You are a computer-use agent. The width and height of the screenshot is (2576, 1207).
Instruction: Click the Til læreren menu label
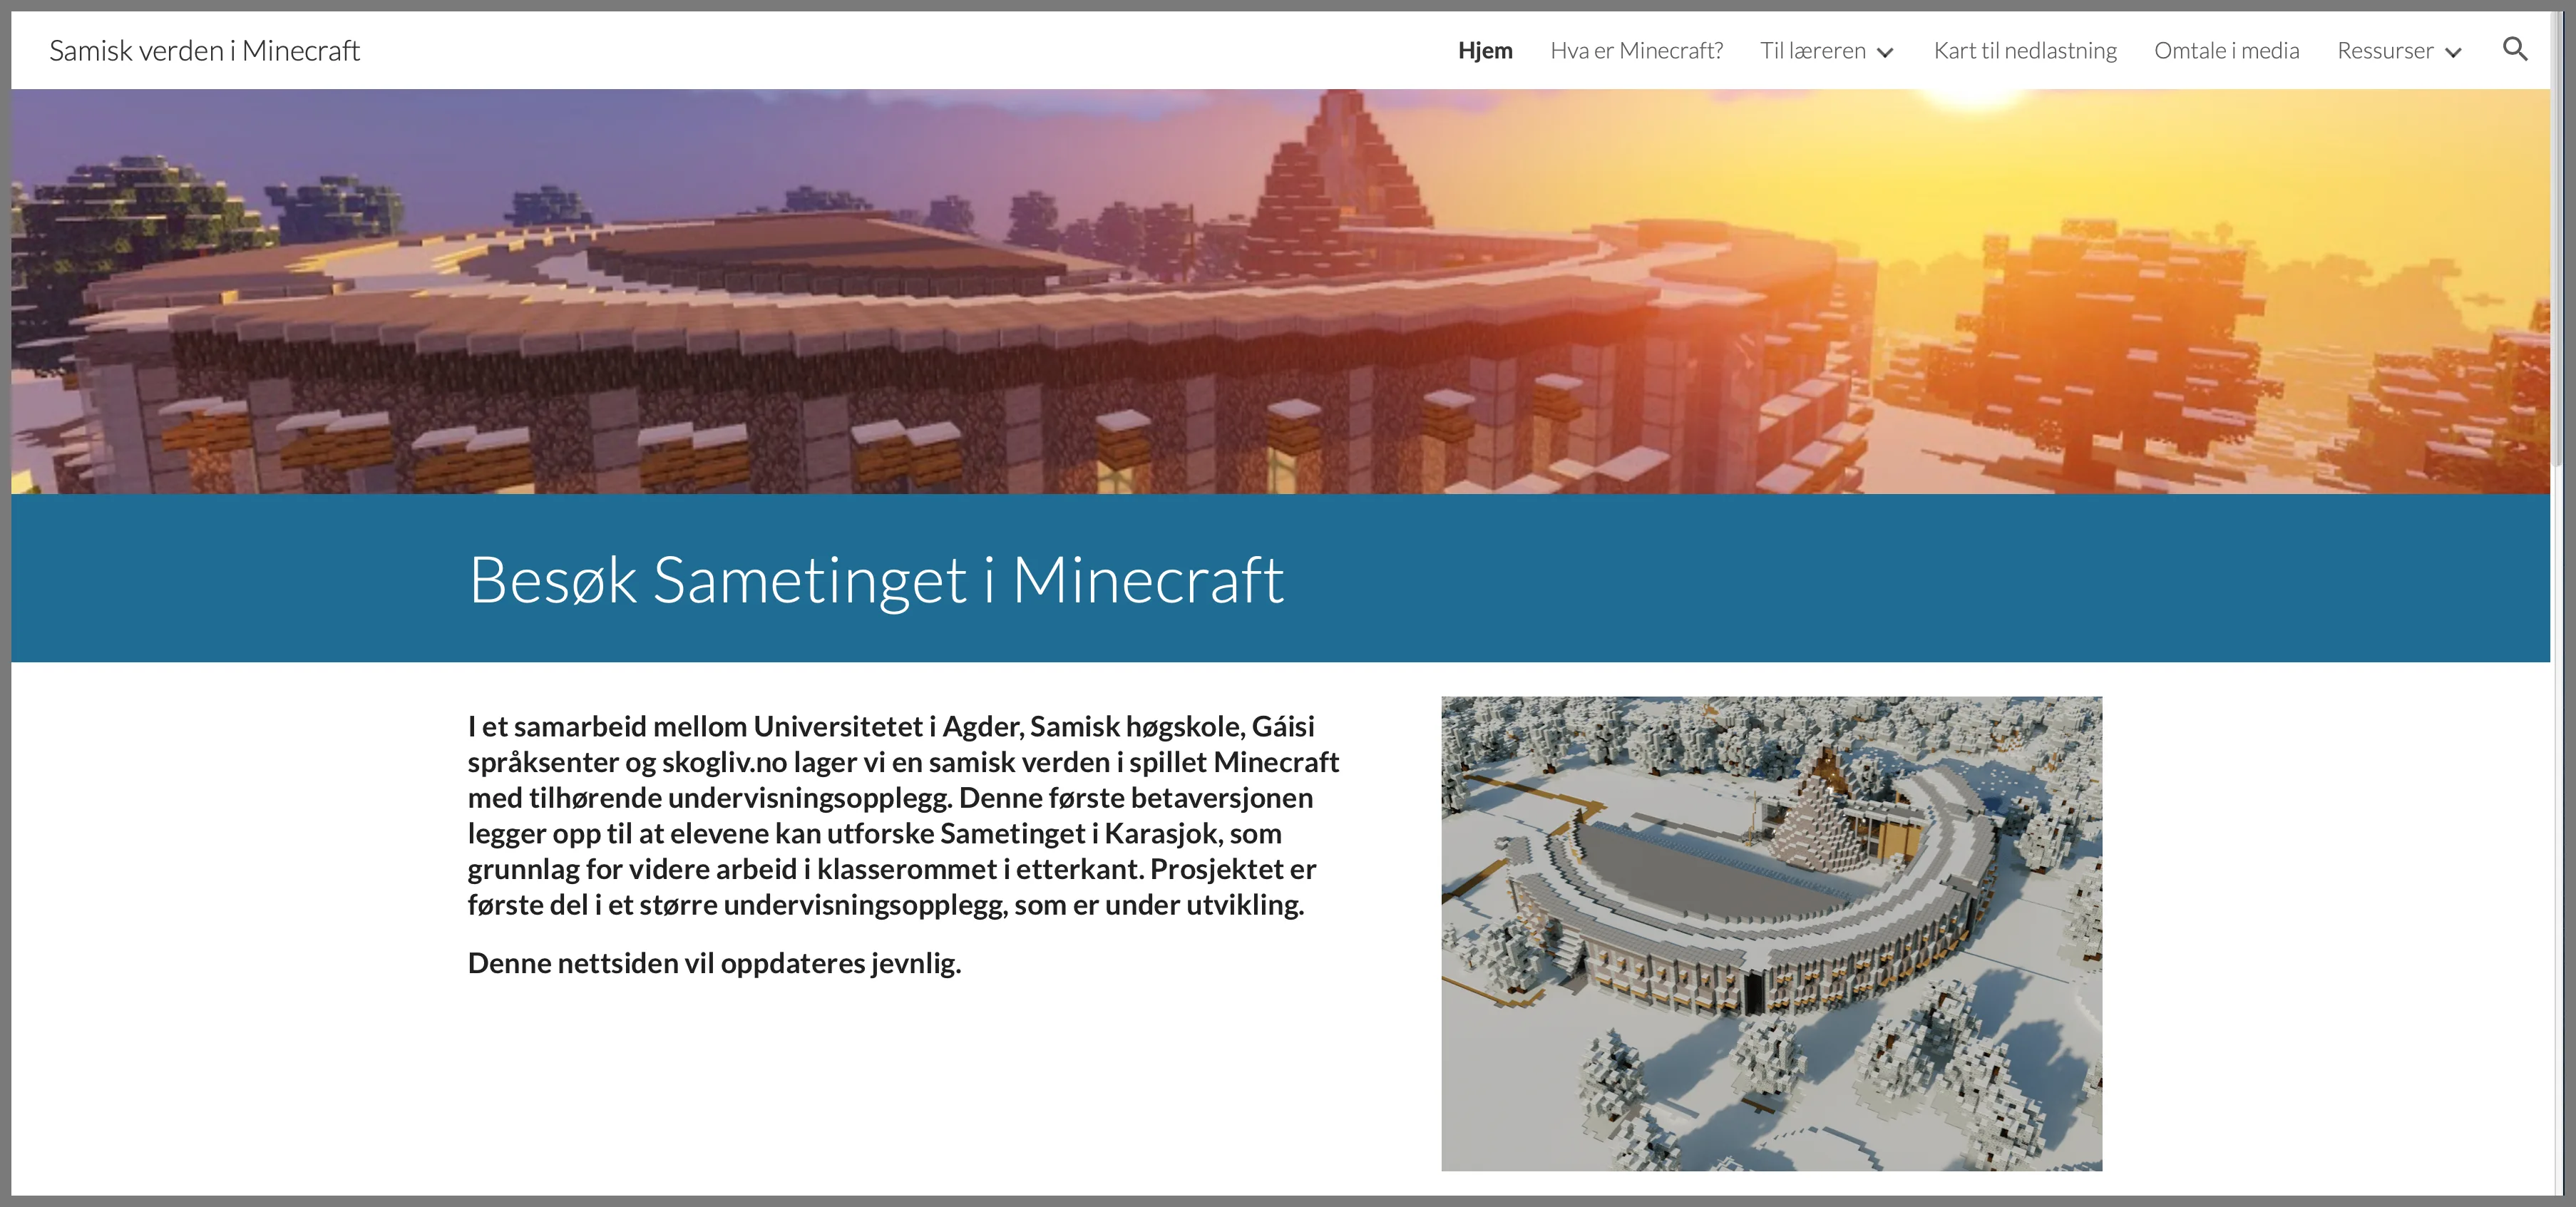click(x=1812, y=51)
